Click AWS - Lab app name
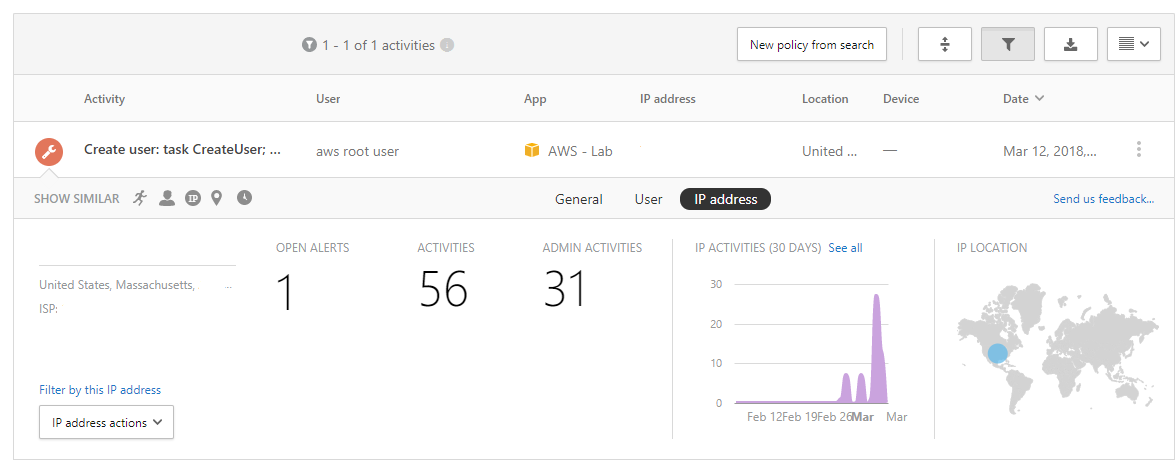The width and height of the screenshot is (1176, 465). (x=580, y=152)
